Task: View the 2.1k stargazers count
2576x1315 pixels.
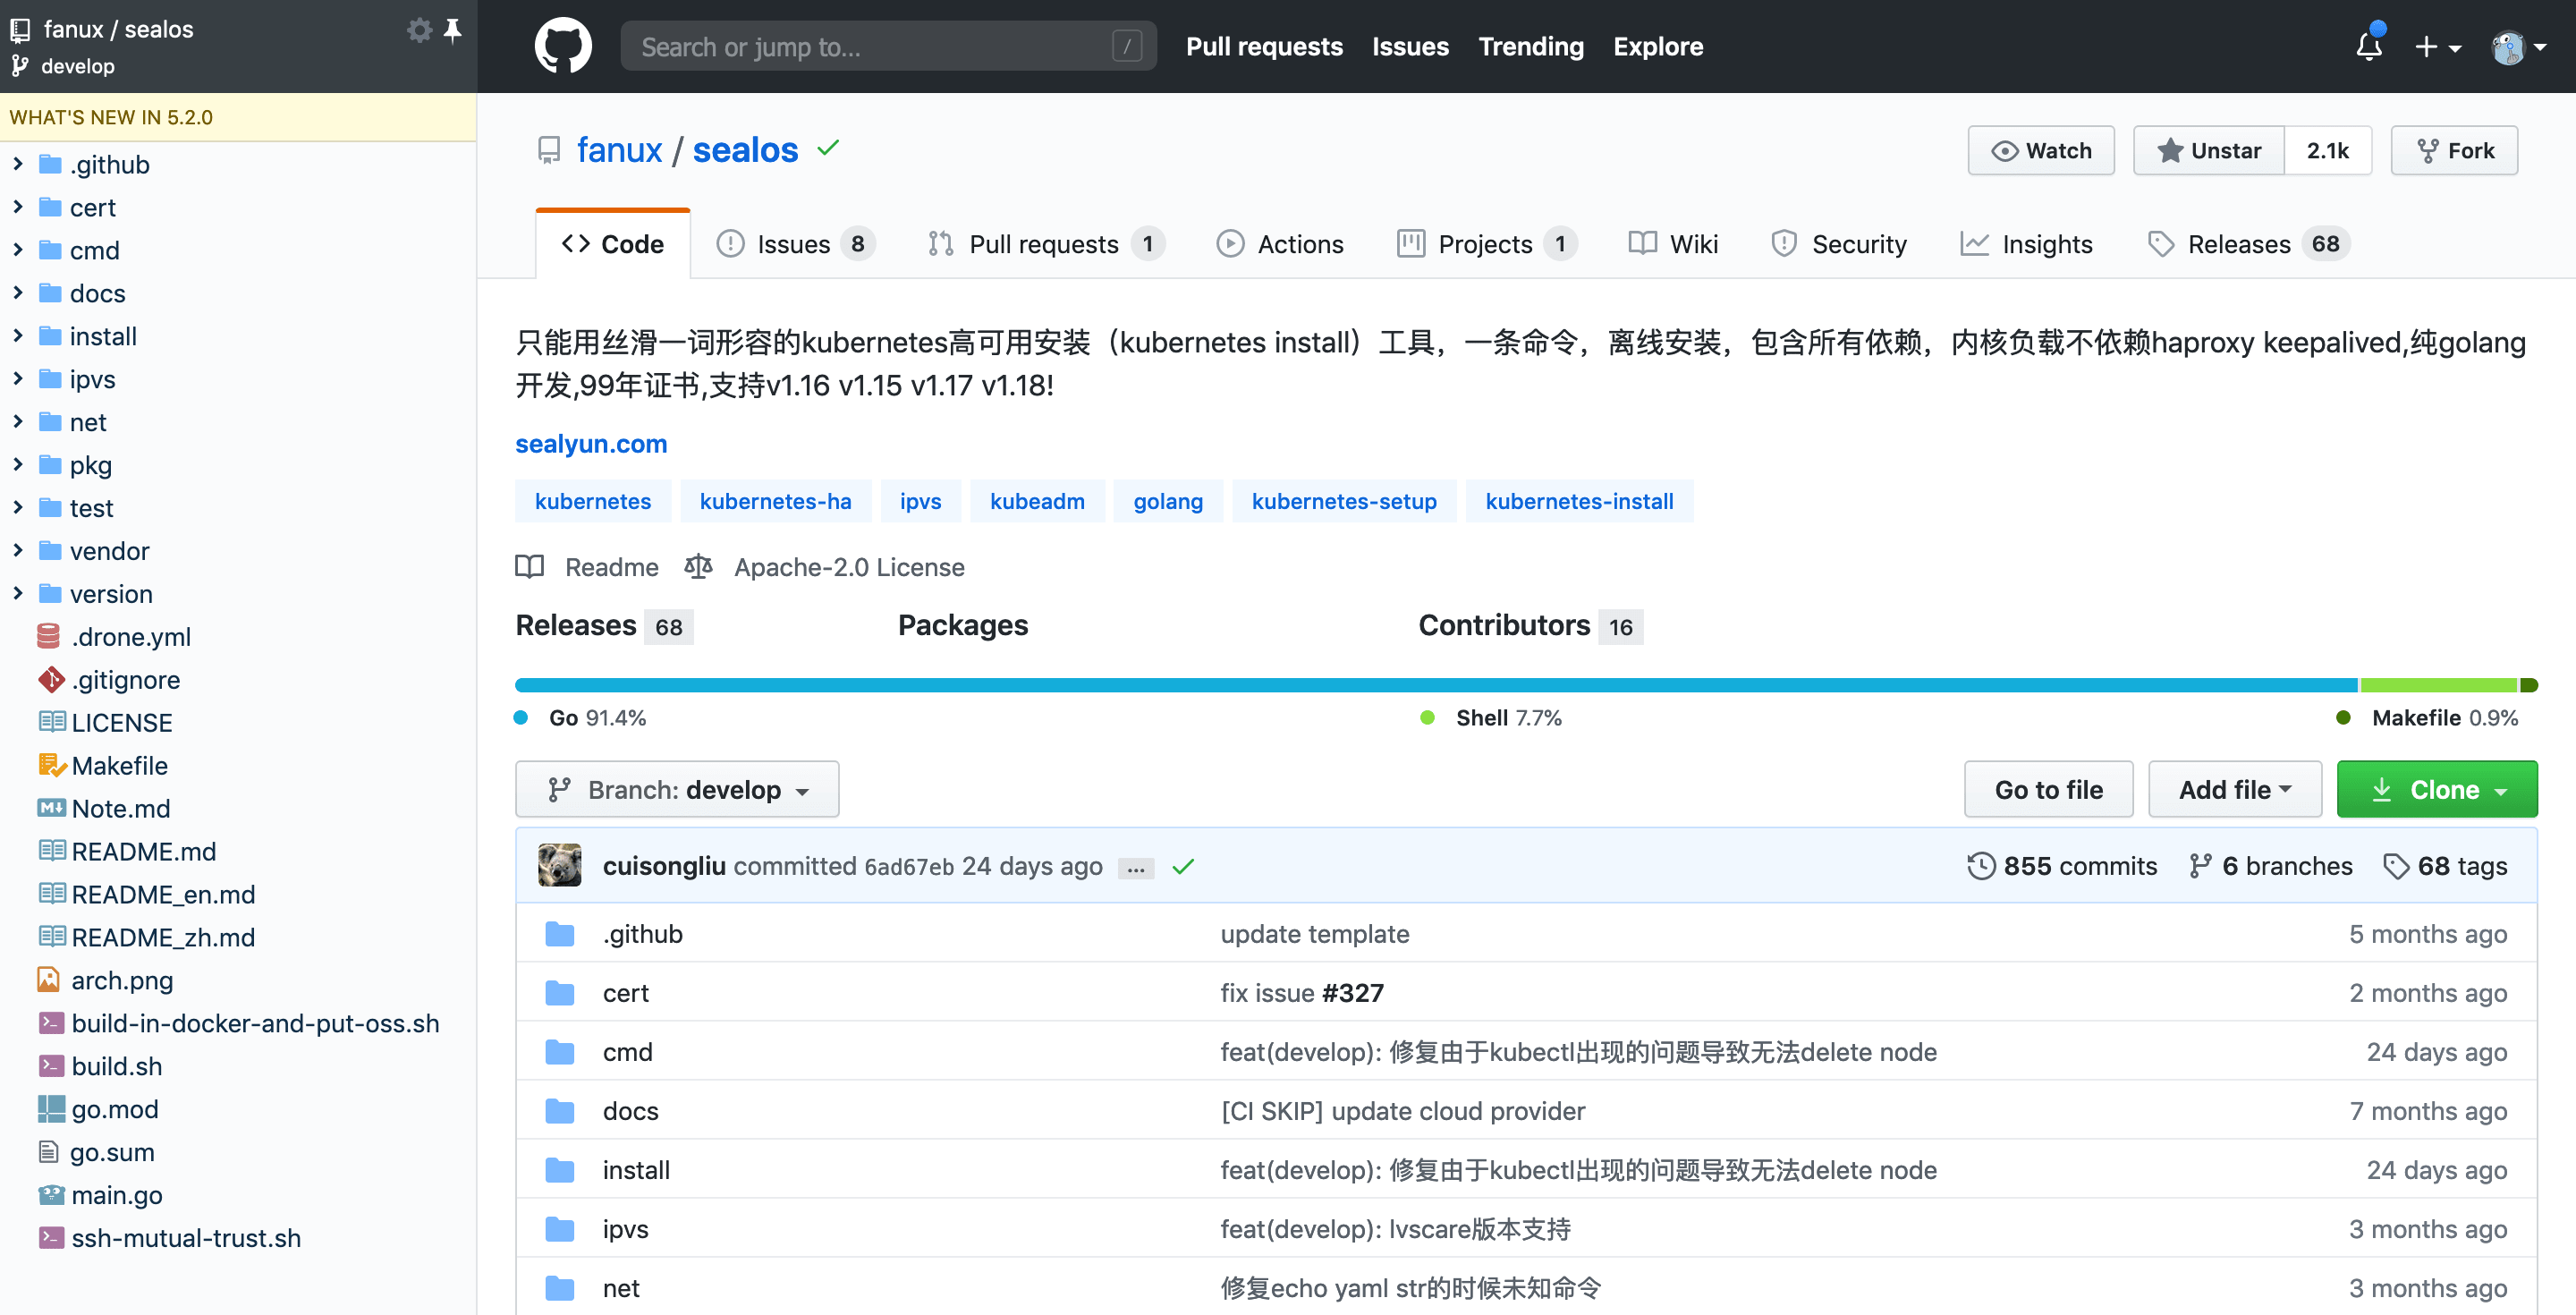Action: [x=2328, y=150]
